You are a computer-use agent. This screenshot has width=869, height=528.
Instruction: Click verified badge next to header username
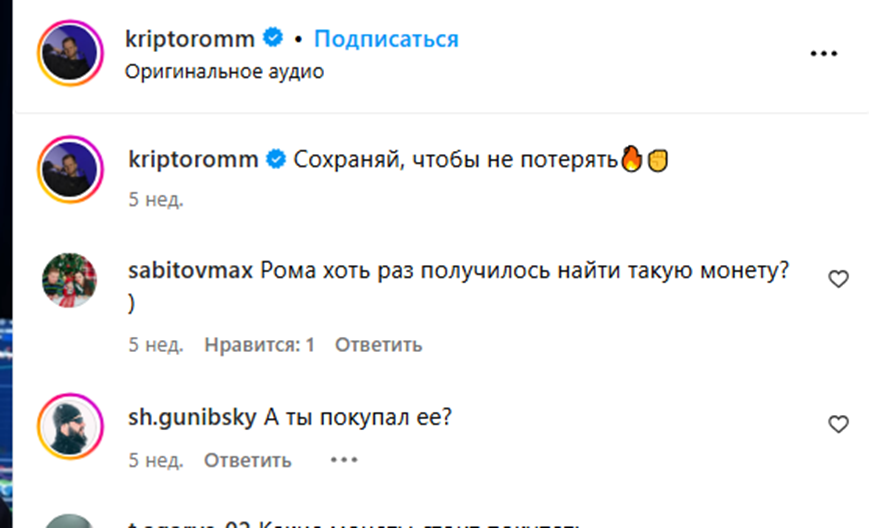pyautogui.click(x=272, y=39)
